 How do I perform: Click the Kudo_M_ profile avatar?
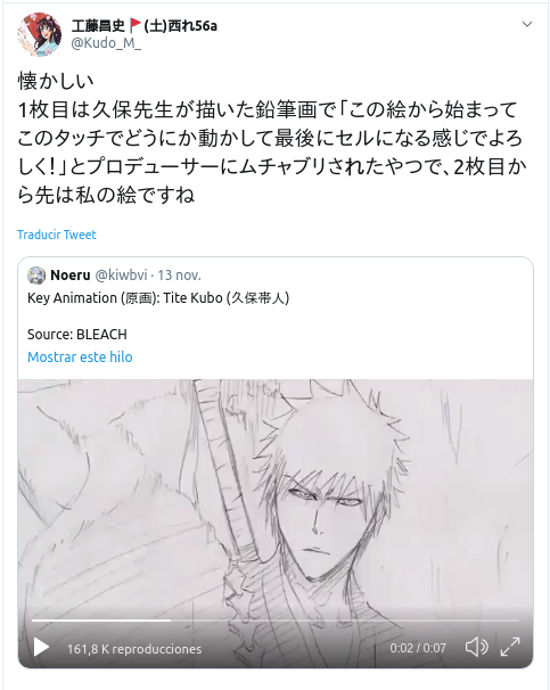point(39,34)
